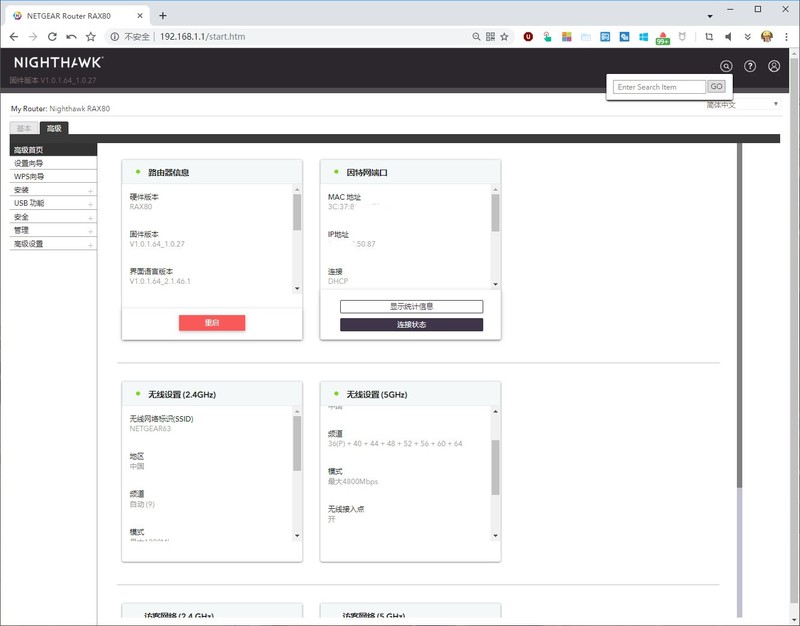Screen dimensions: 800x626
Task: Reload the router page
Action: pyautogui.click(x=52, y=37)
